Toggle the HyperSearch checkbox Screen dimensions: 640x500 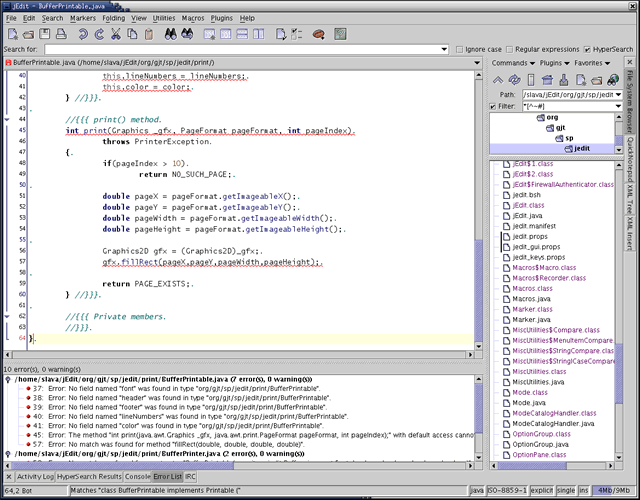(588, 49)
